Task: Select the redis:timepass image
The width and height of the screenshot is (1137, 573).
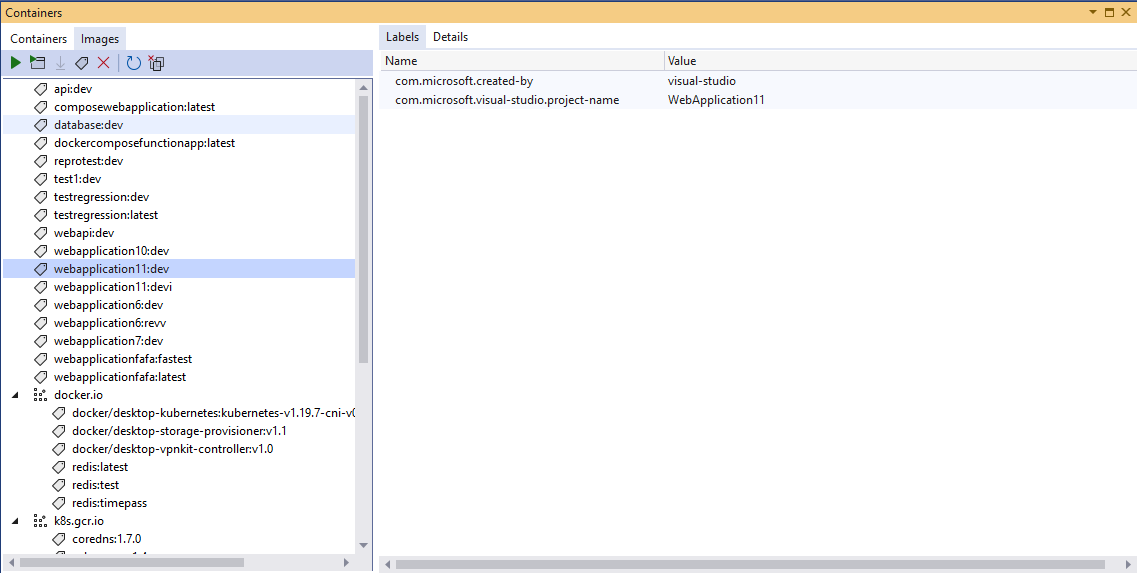Action: (x=109, y=503)
